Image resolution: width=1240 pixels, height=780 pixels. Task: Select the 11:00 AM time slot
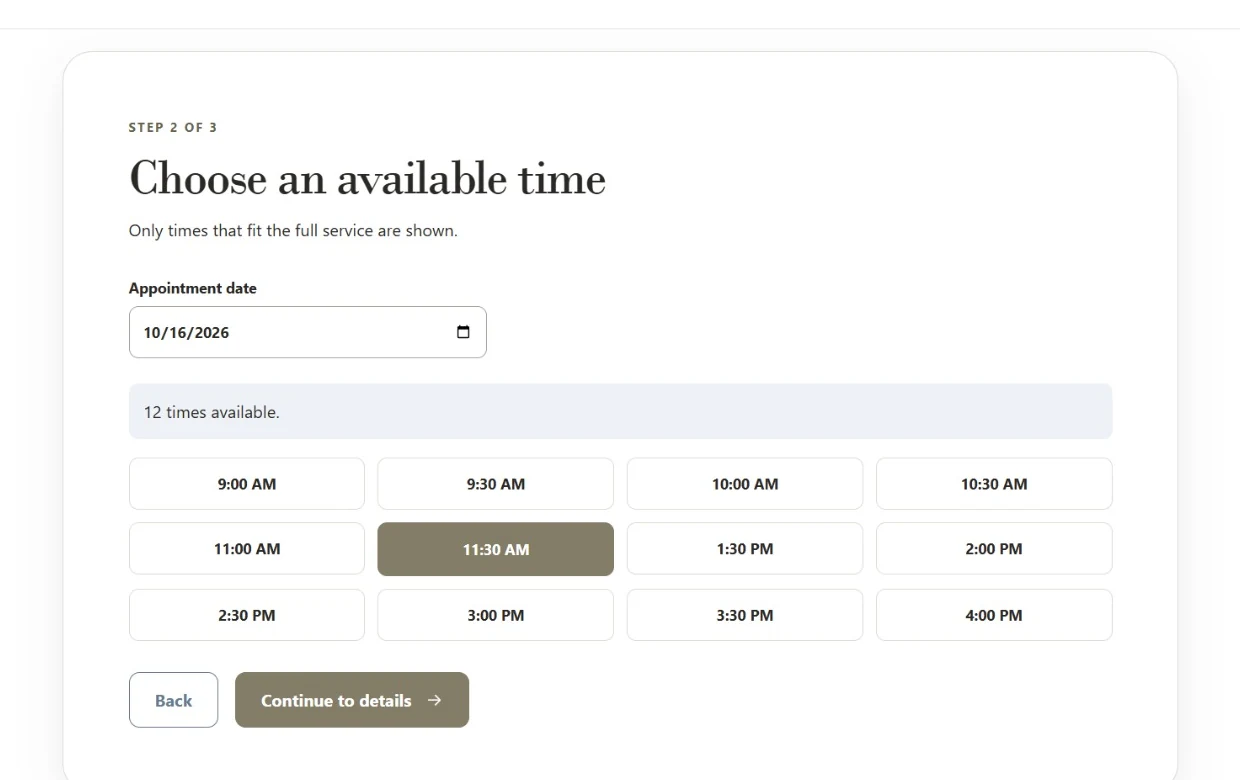(247, 549)
